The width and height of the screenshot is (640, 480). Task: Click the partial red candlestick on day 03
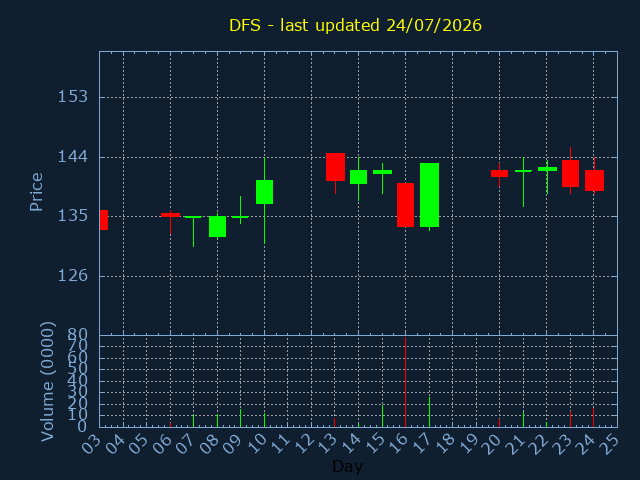[104, 220]
